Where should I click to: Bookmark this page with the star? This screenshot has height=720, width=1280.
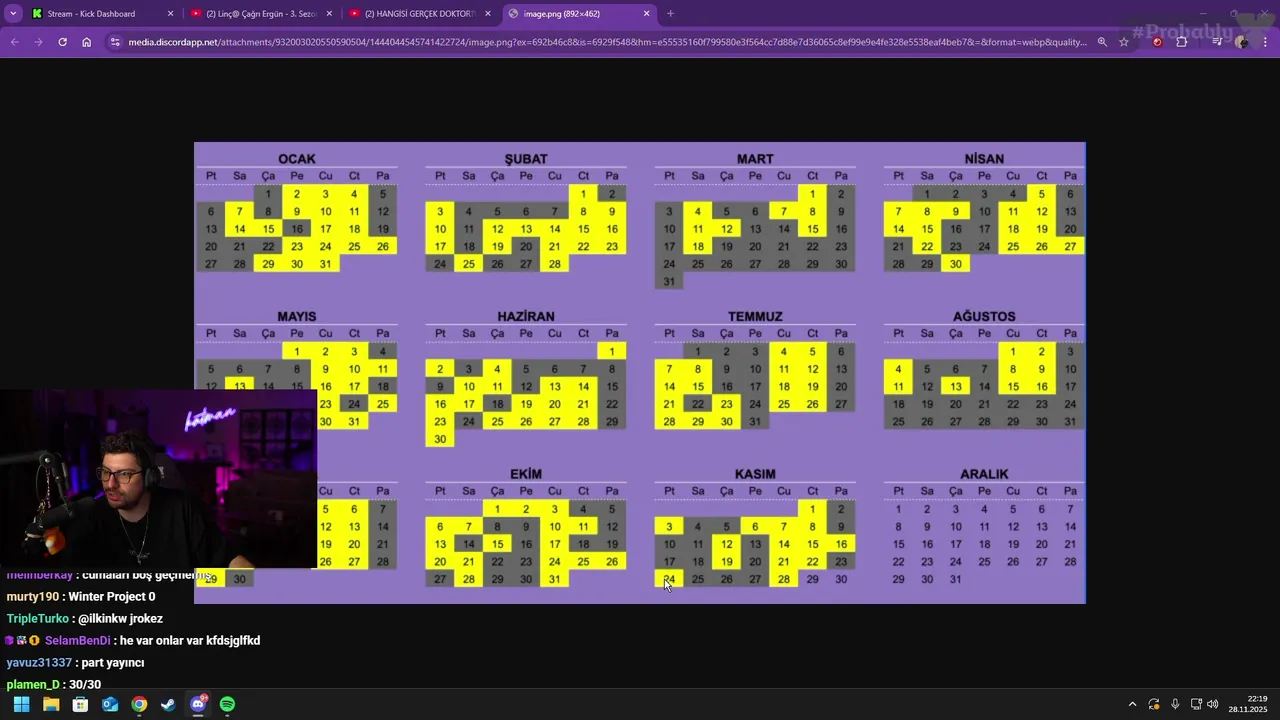tap(1124, 42)
